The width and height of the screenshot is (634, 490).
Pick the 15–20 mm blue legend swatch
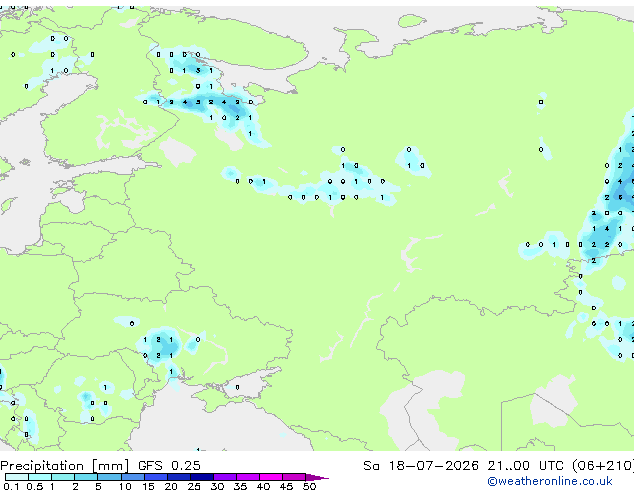[156, 477]
